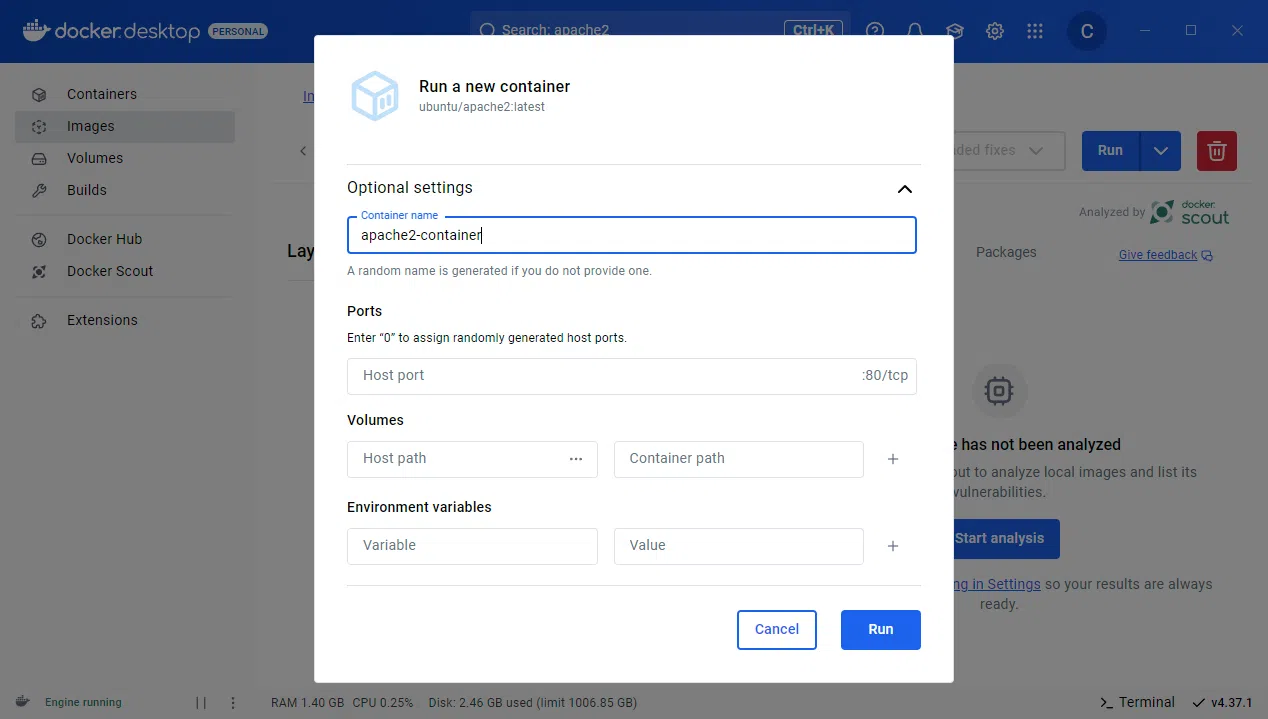The height and width of the screenshot is (719, 1268).
Task: Open the Containers section in the sidebar
Action: 101,93
